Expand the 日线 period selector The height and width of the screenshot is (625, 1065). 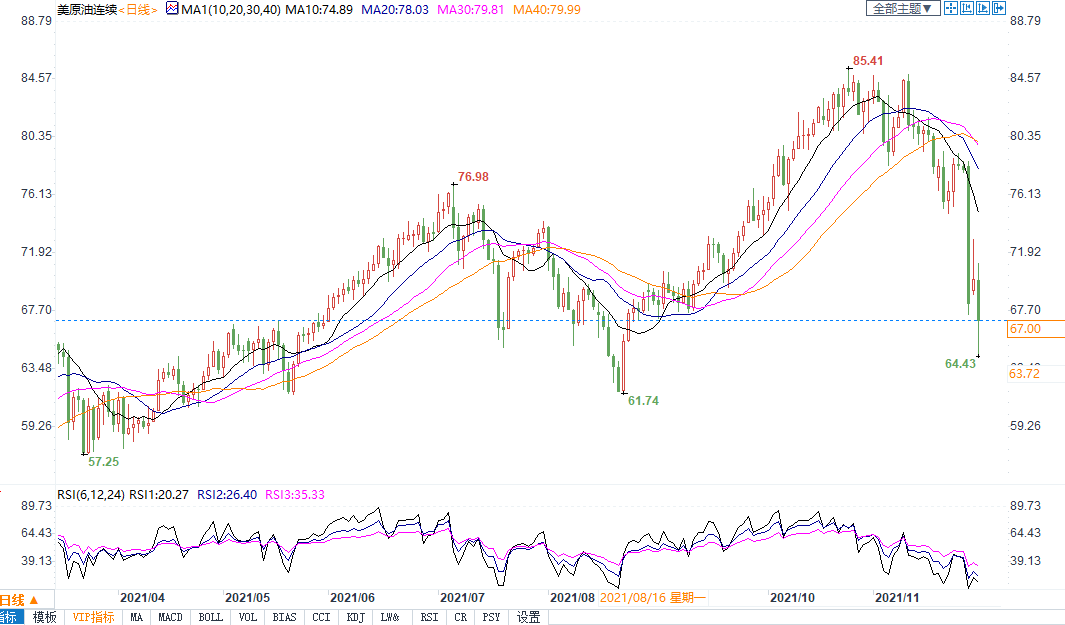(141, 9)
